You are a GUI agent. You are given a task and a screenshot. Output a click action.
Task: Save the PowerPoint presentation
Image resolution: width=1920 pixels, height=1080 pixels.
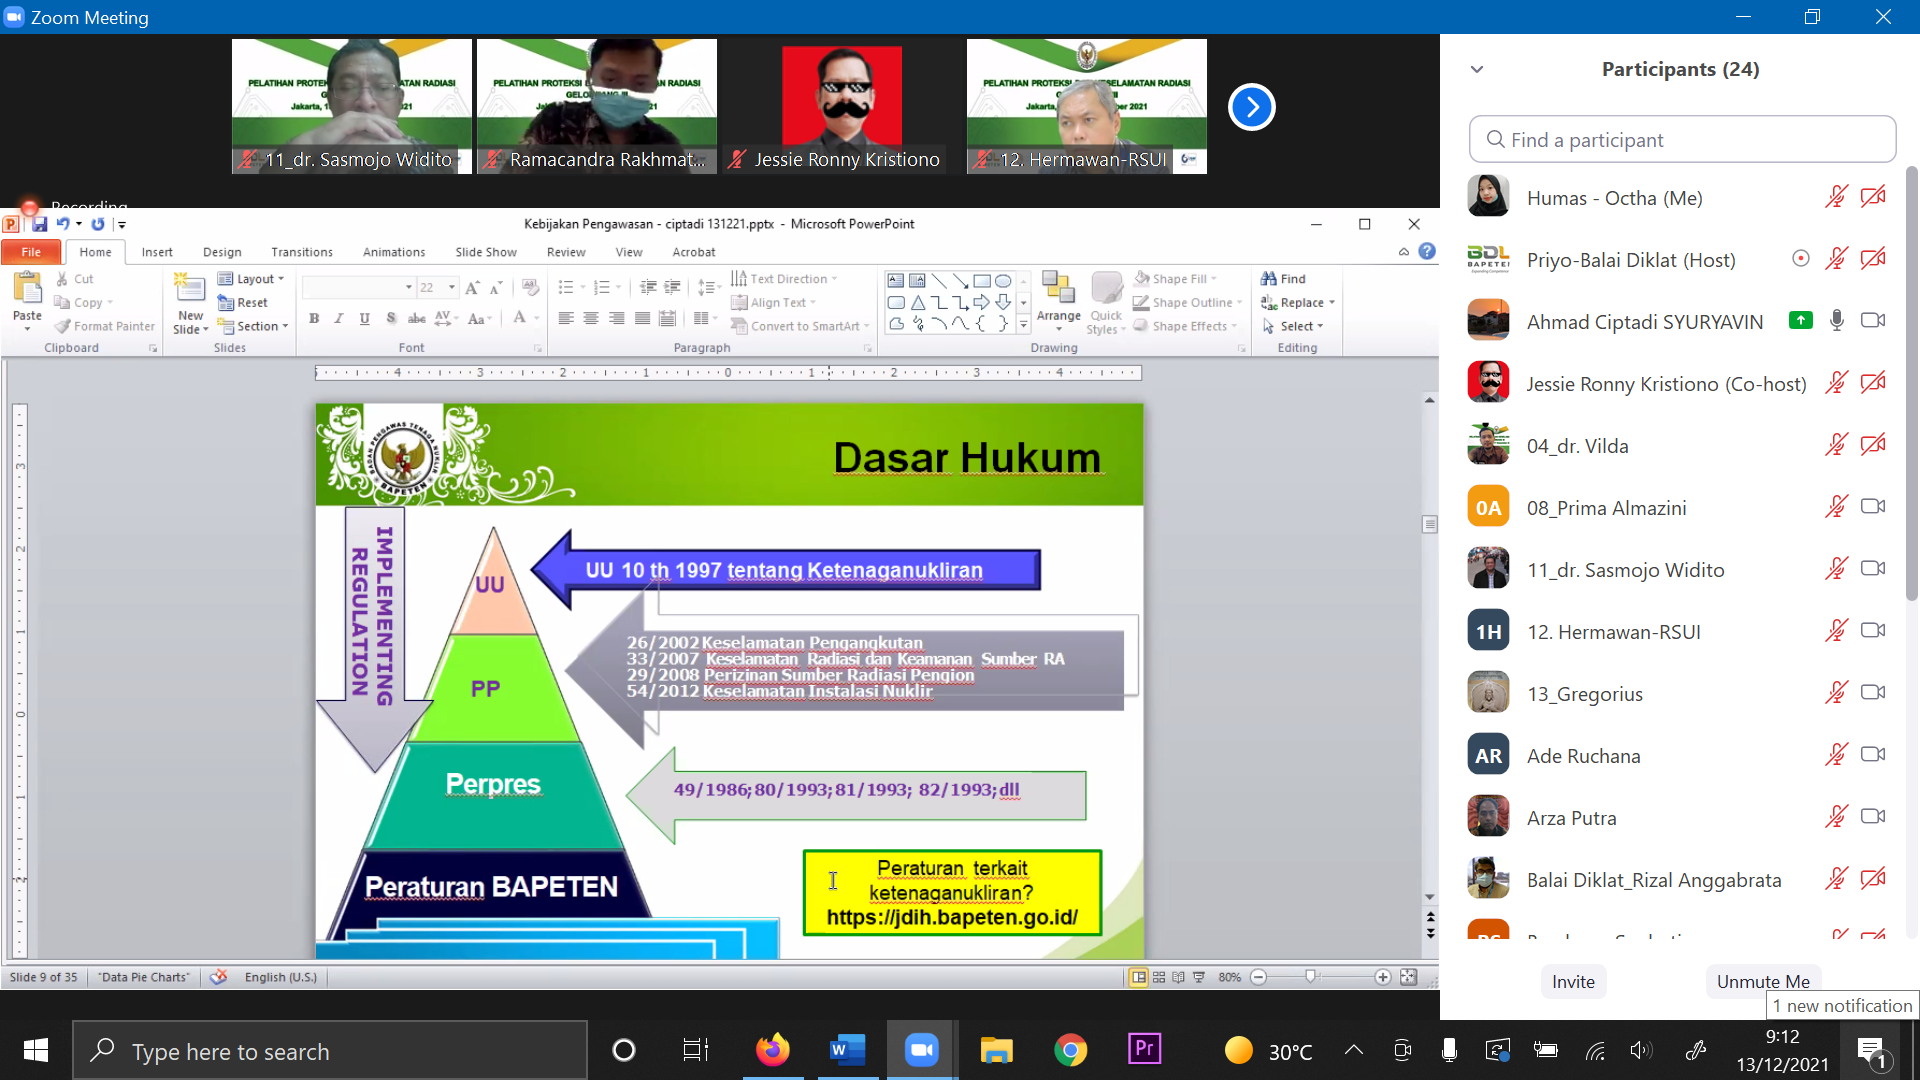click(x=40, y=224)
